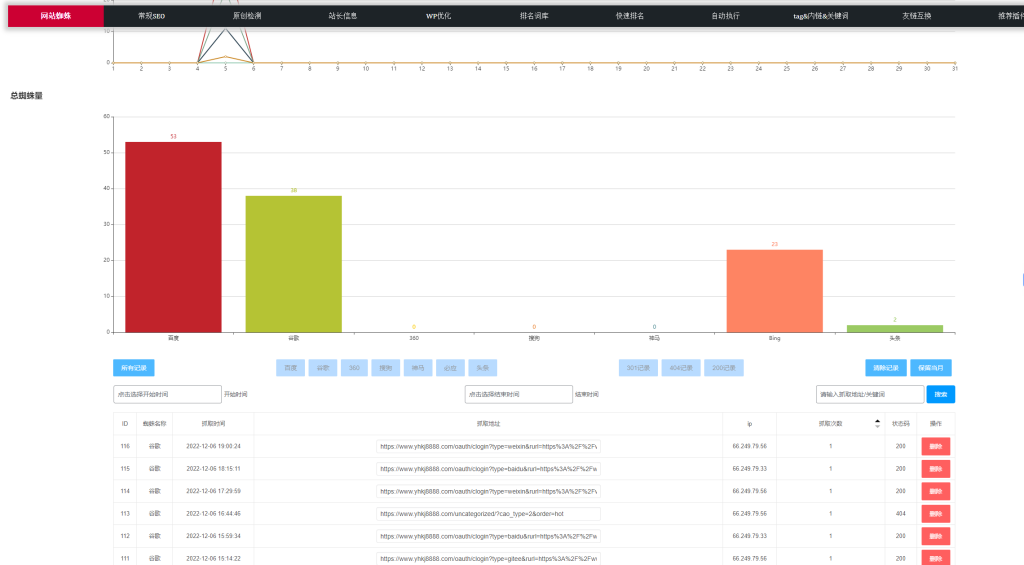Click the URL field in row 115

tap(488, 469)
